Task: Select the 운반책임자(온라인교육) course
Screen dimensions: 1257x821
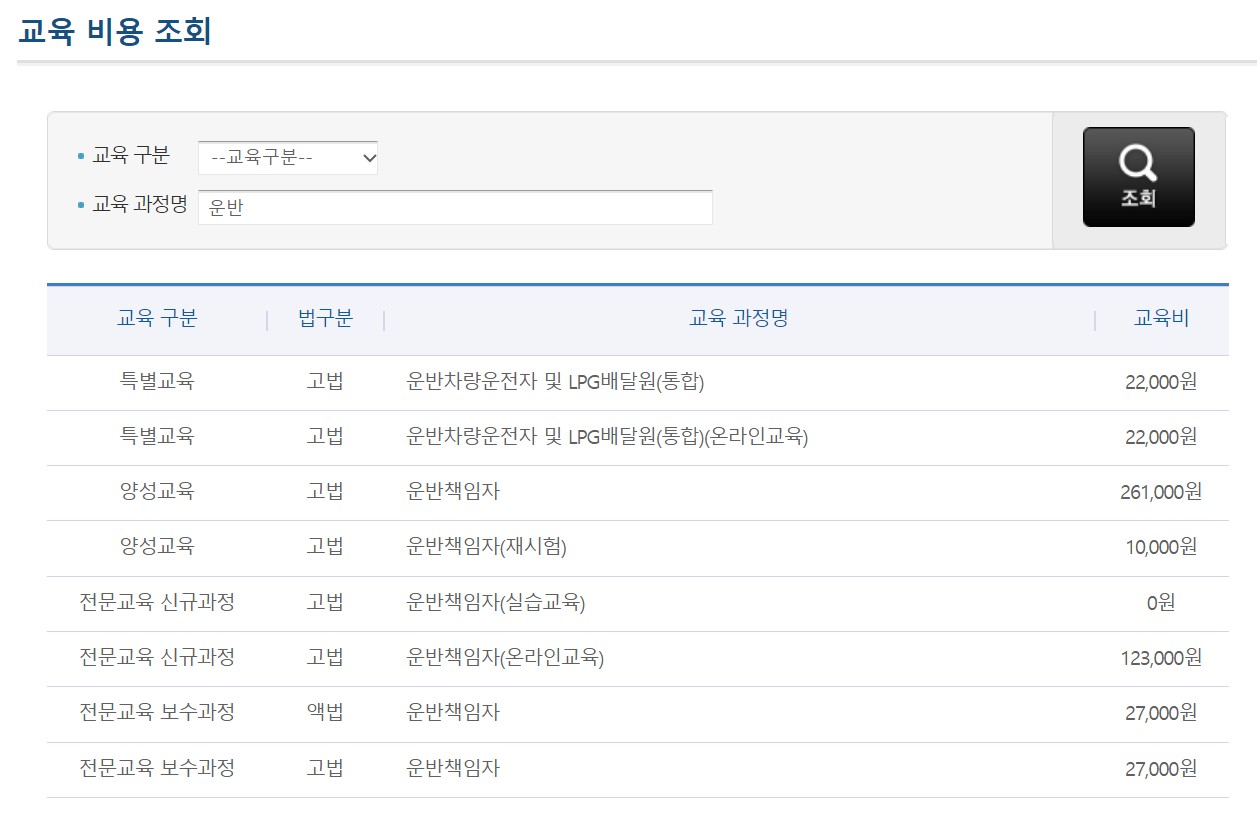Action: click(505, 658)
